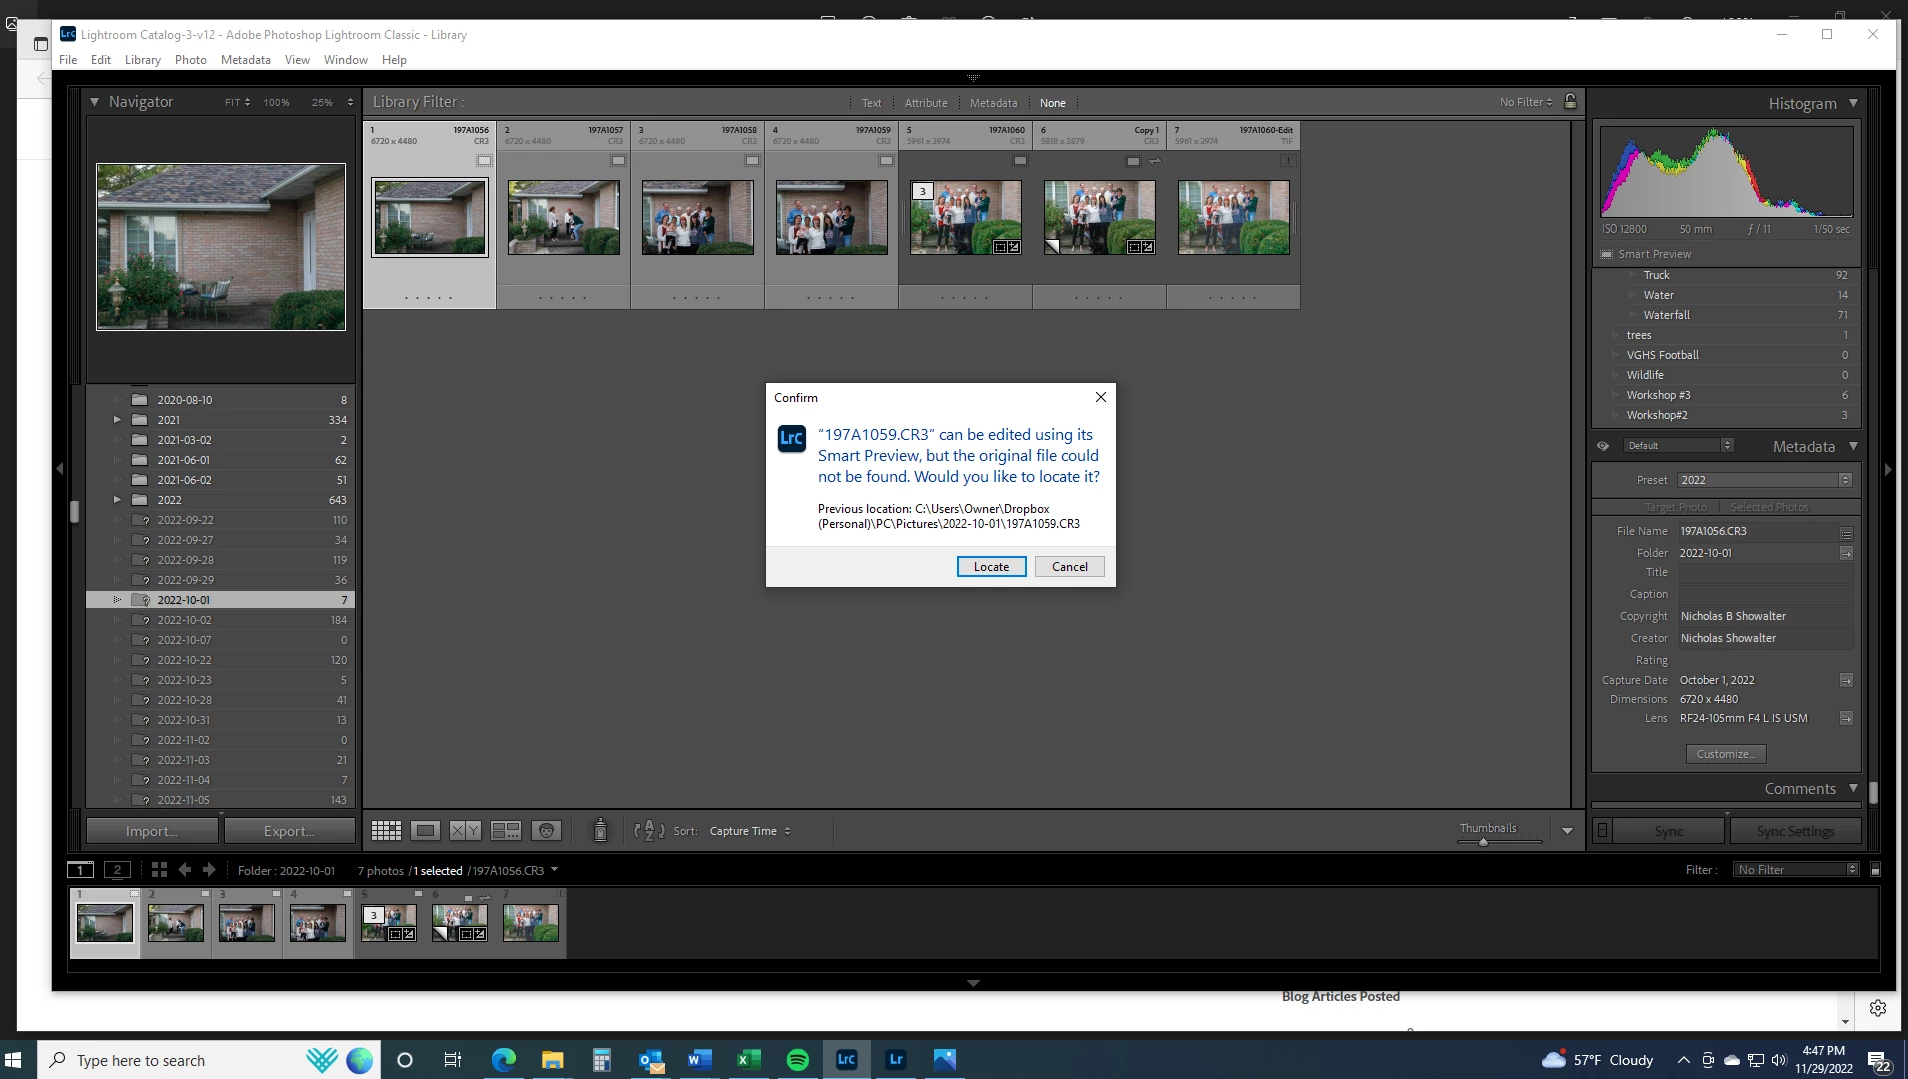Open the Sort Capture Time dropdown
Viewport: 1908px width, 1079px height.
[750, 831]
